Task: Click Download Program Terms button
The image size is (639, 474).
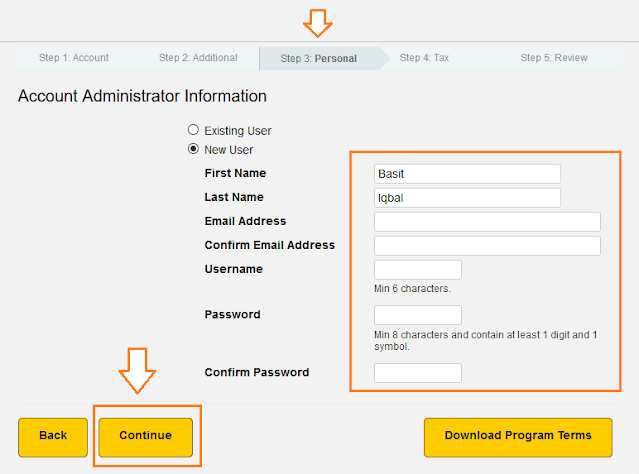Action: click(518, 437)
